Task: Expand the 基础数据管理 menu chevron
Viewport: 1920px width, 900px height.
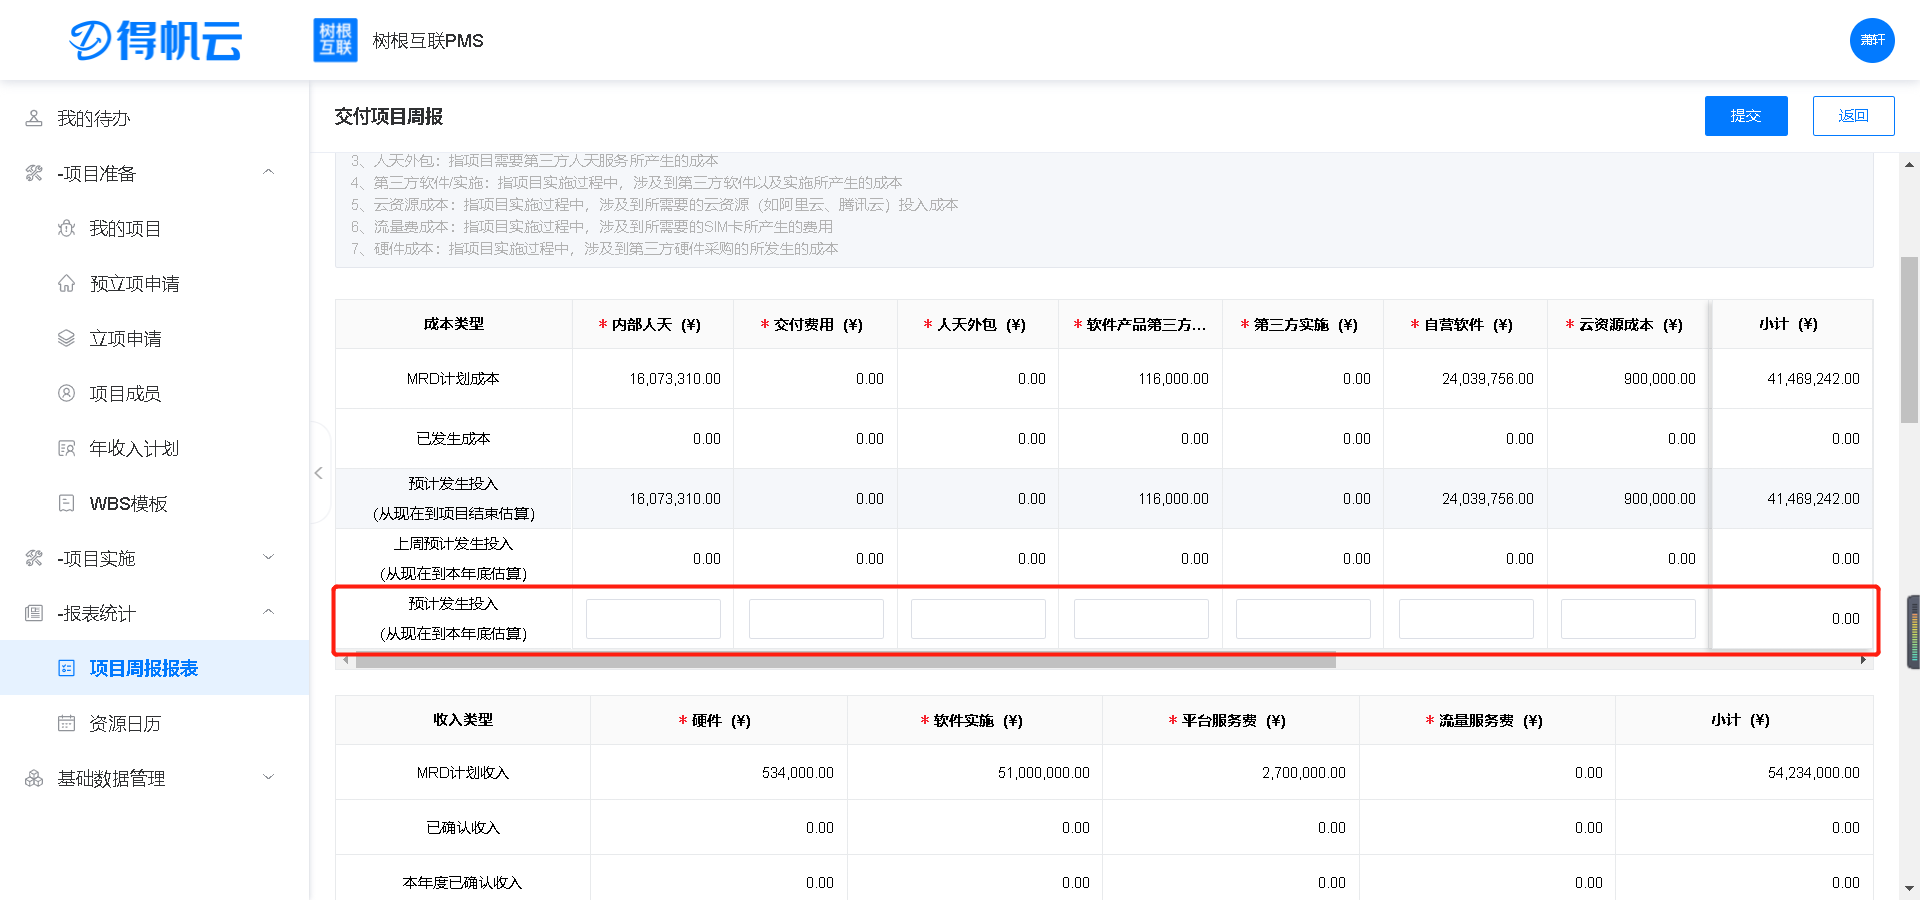Action: (268, 777)
